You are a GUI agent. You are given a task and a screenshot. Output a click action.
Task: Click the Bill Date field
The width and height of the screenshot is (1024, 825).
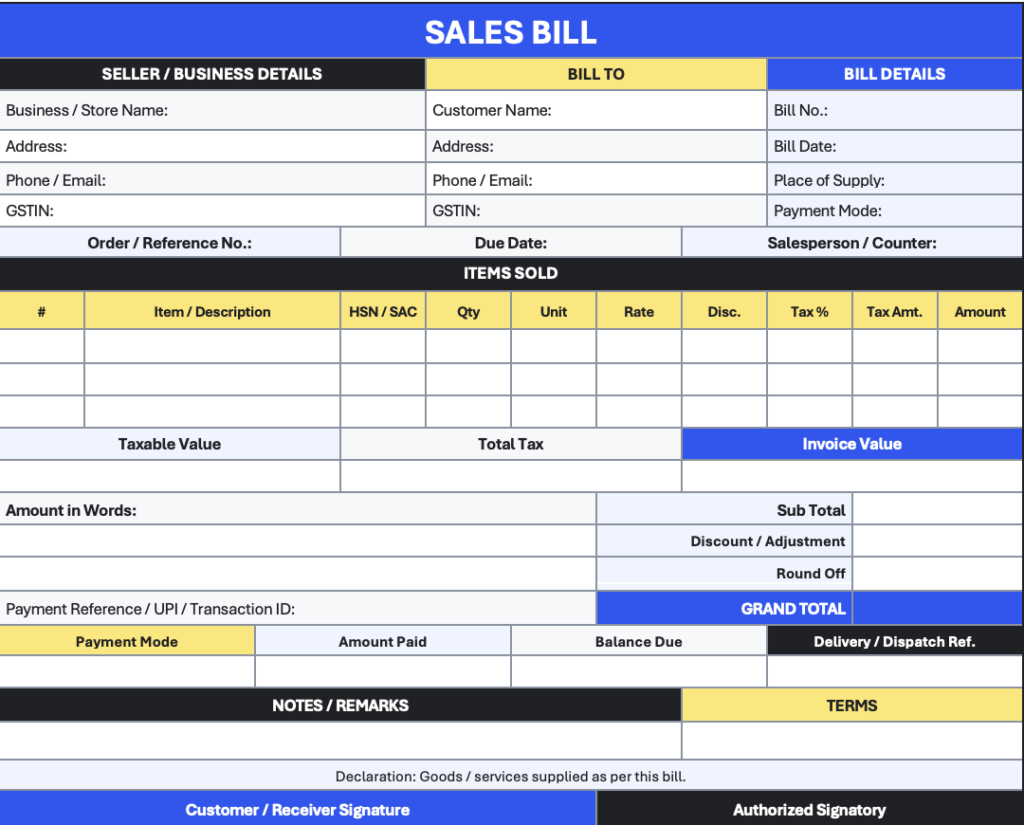[x=895, y=146]
